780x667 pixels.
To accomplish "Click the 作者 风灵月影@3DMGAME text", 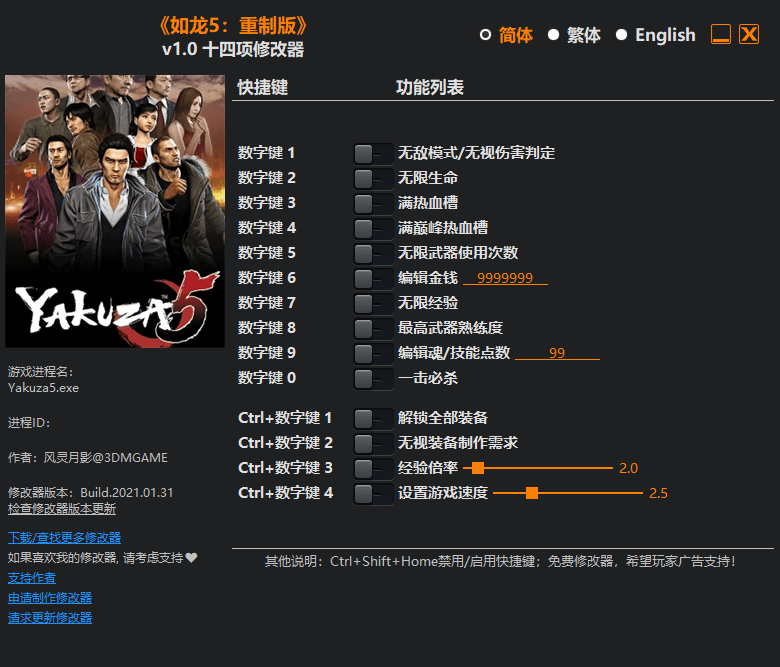I will [x=88, y=458].
